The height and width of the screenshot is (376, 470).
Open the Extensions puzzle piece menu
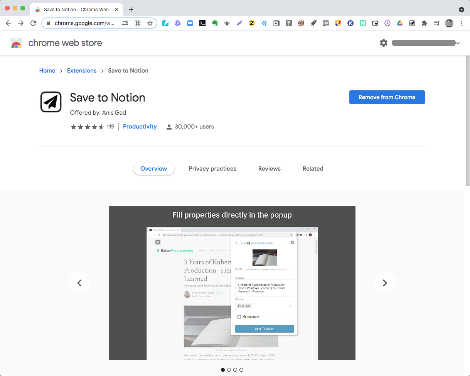(x=424, y=23)
